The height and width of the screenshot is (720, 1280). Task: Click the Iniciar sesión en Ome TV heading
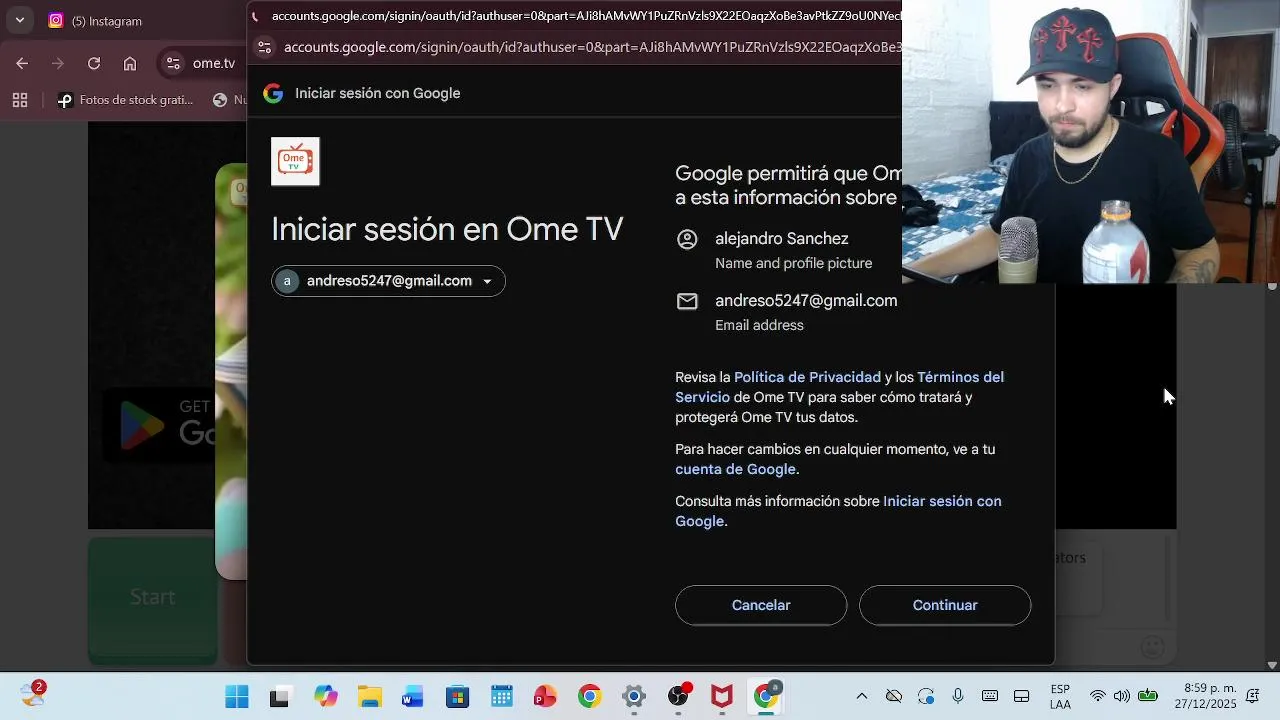(447, 229)
